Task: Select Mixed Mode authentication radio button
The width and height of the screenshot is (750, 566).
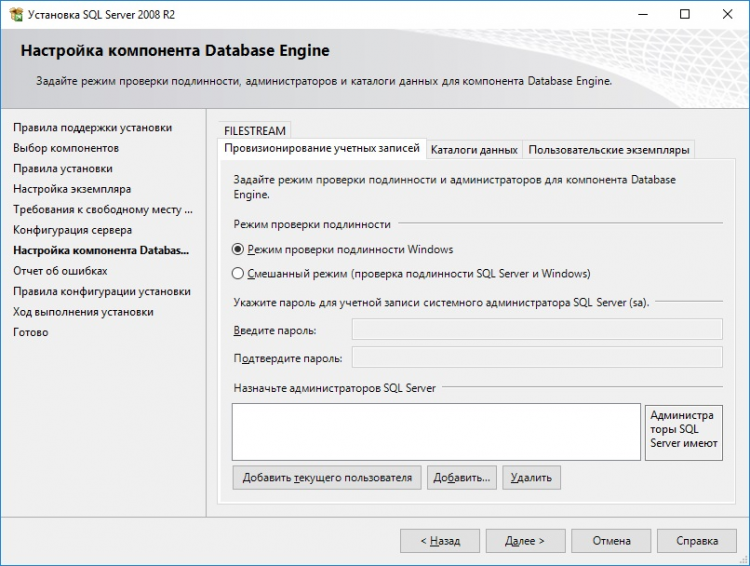Action: tap(238, 273)
